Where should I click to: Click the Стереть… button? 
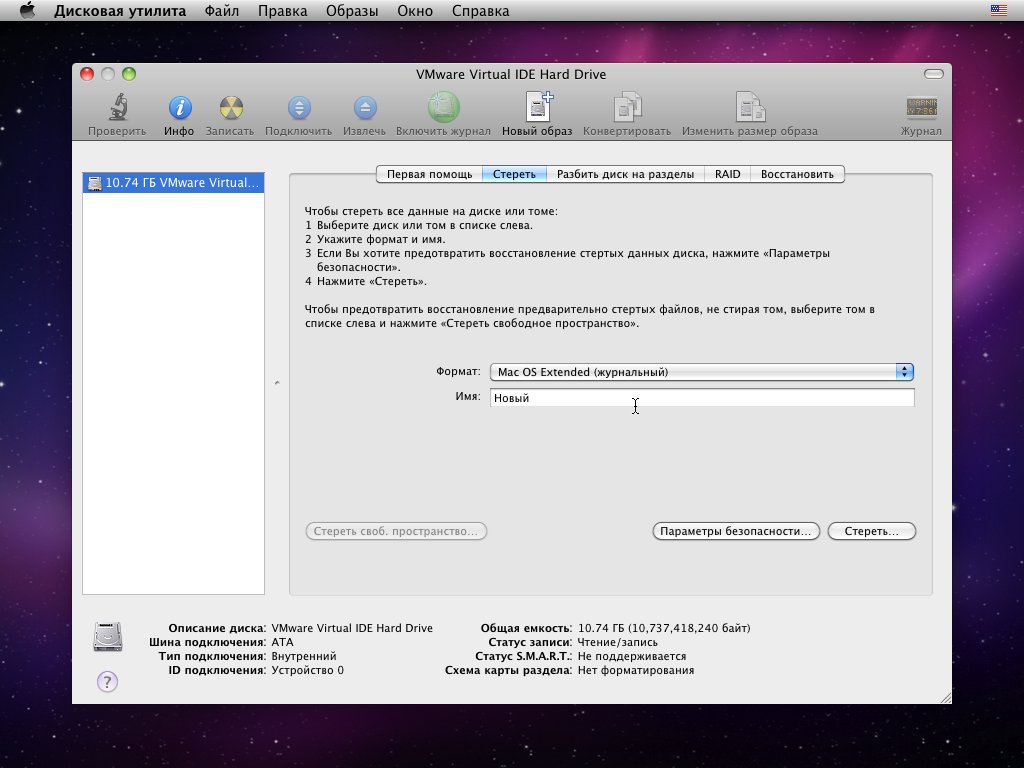pyautogui.click(x=871, y=531)
